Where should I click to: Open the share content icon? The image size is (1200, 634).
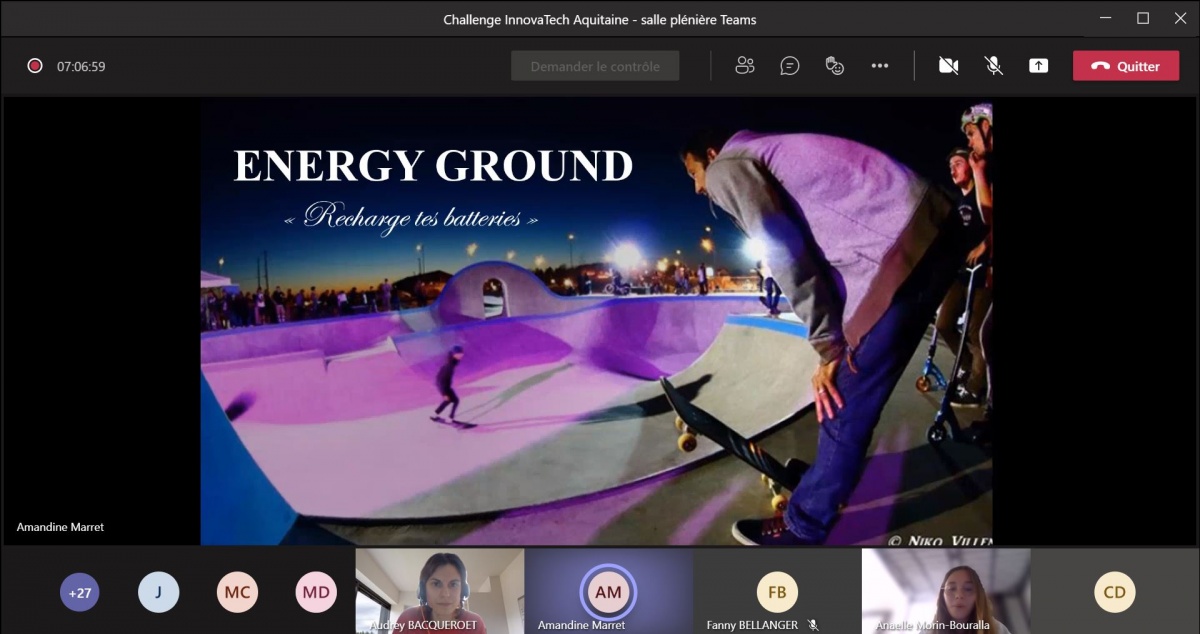(1039, 66)
